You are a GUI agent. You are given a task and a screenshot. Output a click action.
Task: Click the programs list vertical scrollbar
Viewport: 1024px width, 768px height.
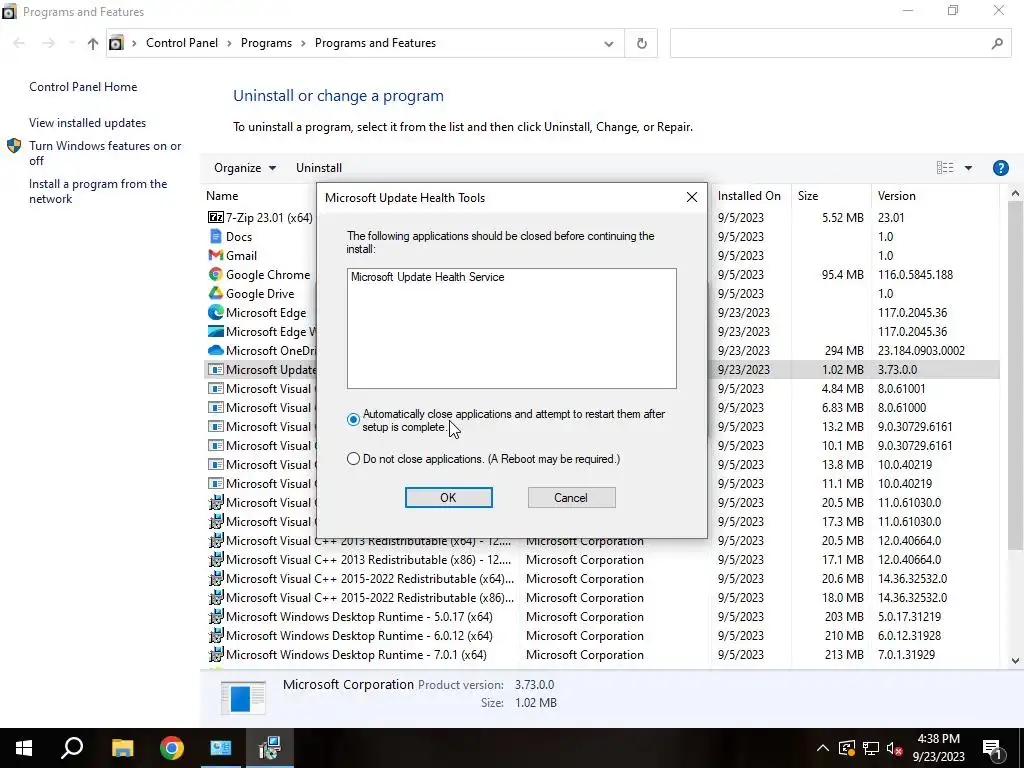[1015, 374]
